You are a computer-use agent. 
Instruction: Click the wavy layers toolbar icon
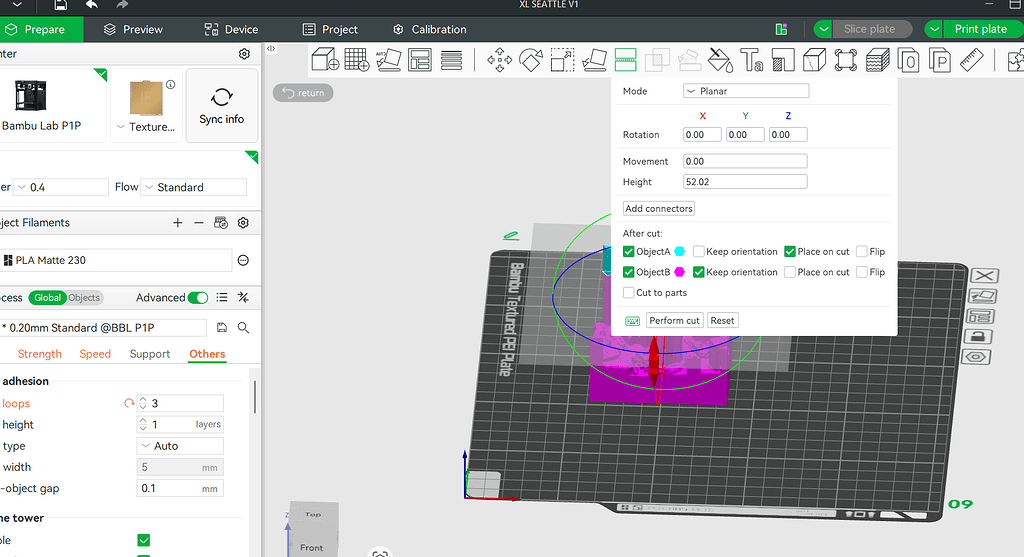click(x=877, y=60)
